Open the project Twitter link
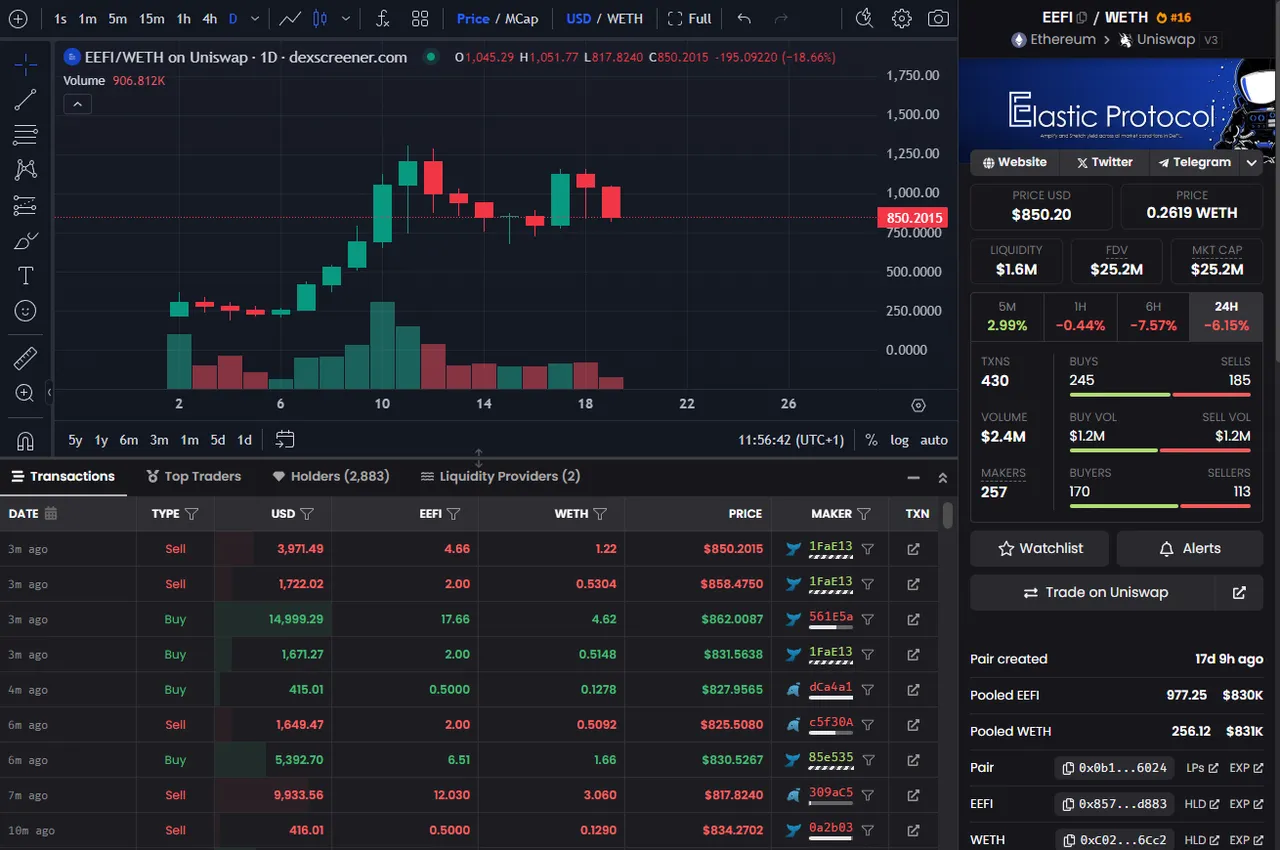The image size is (1280, 850). (x=1104, y=162)
